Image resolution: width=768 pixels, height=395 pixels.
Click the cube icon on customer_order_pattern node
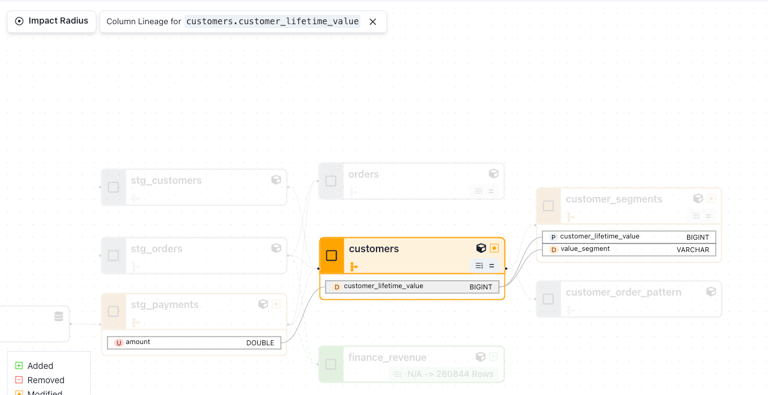[x=711, y=292]
